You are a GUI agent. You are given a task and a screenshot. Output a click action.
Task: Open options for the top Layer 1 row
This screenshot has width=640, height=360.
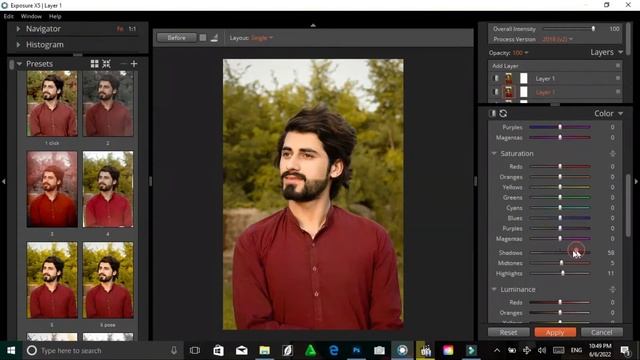618,78
